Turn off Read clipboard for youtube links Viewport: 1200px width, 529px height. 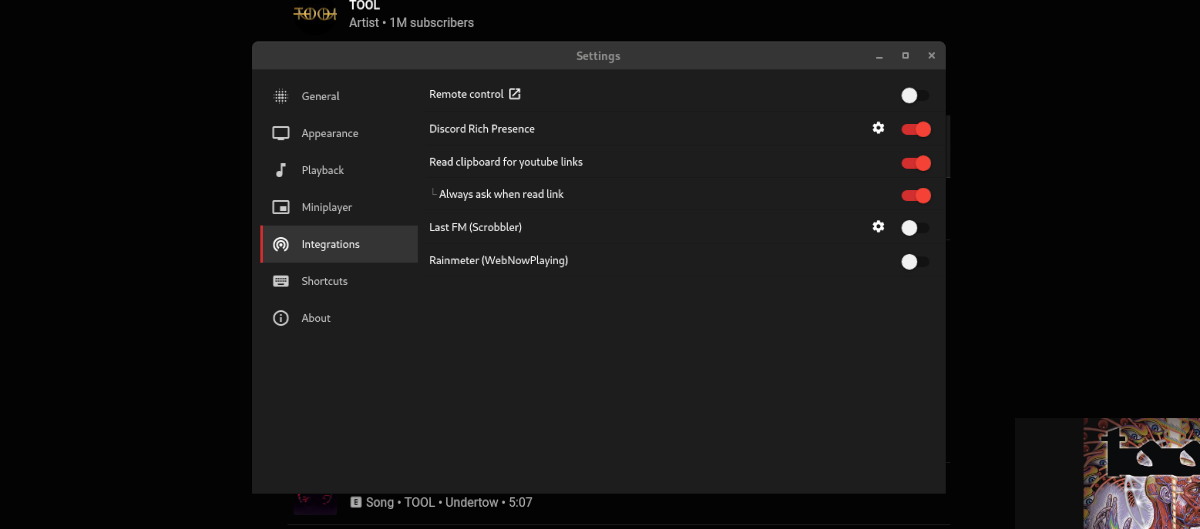point(915,163)
